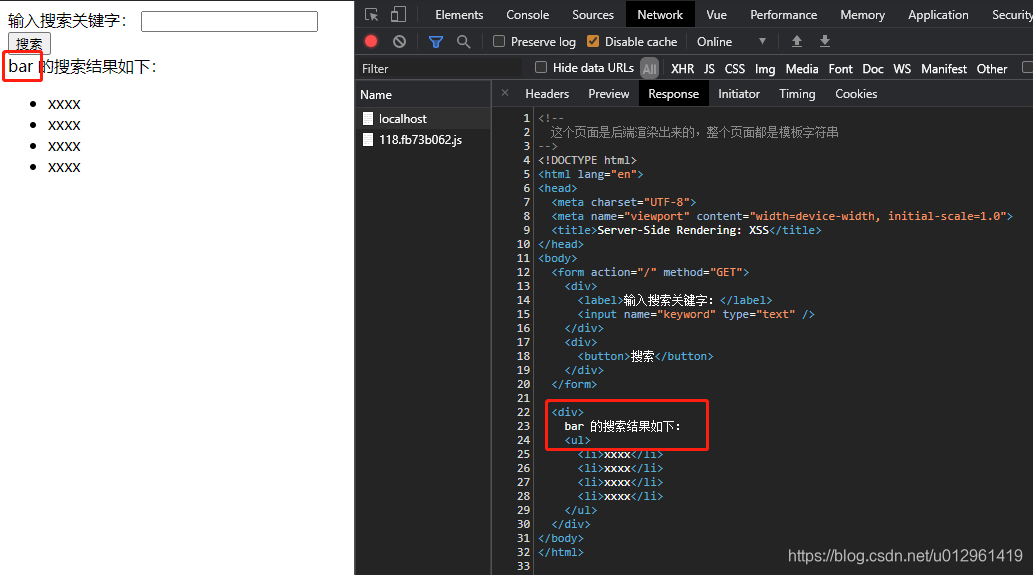The width and height of the screenshot is (1033, 575).
Task: Show the Headers sub-tab
Action: click(547, 94)
